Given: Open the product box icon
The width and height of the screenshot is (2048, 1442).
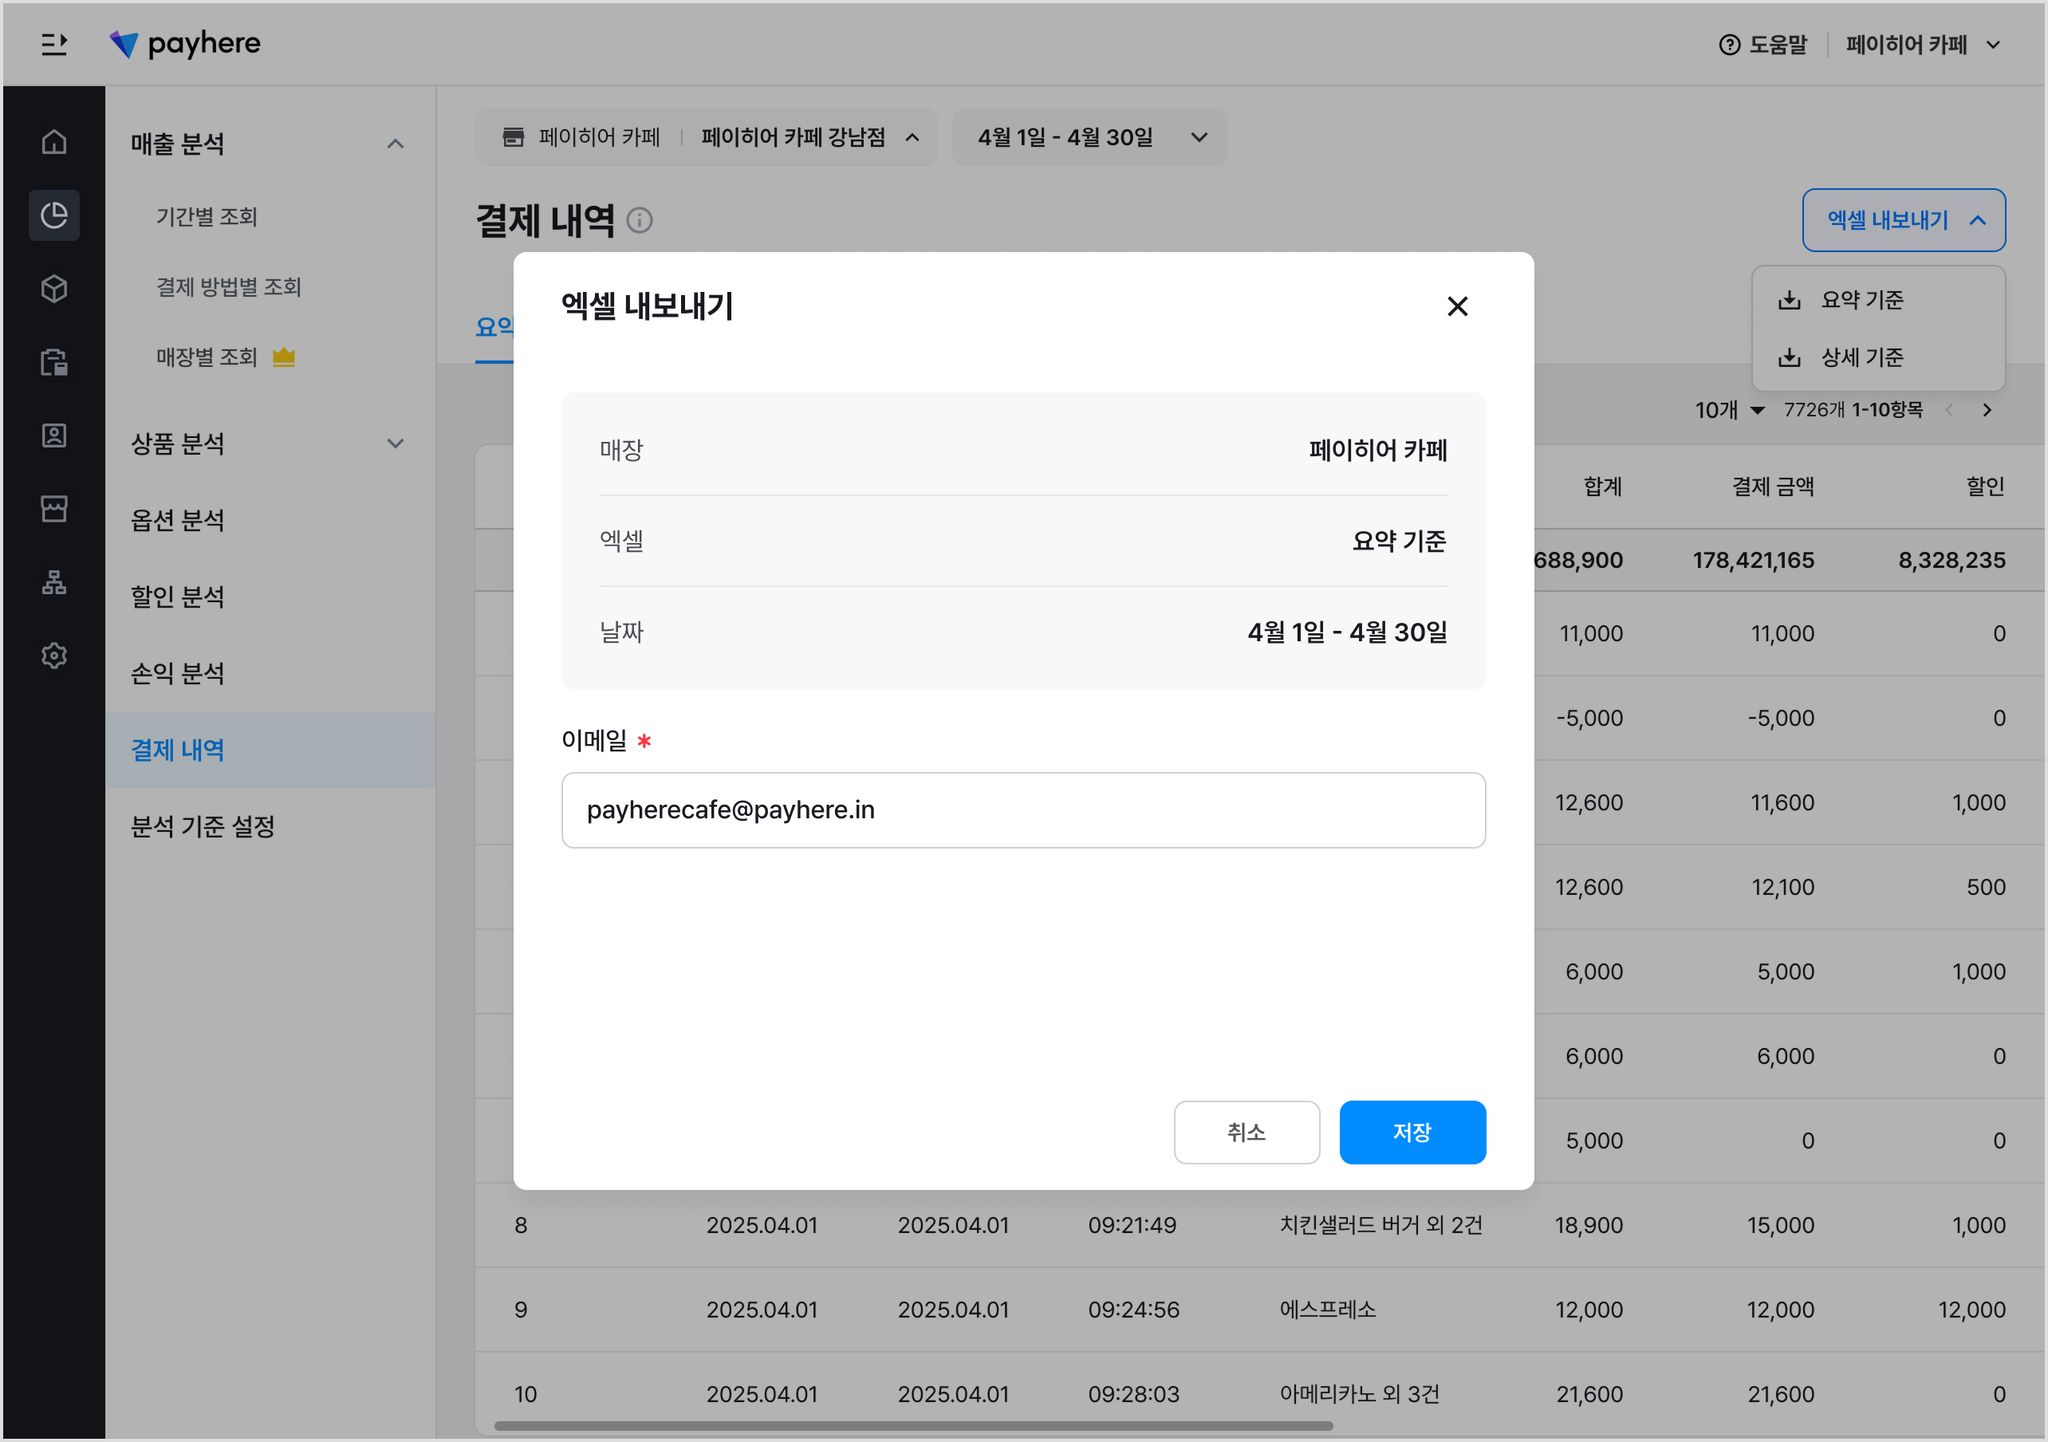Looking at the screenshot, I should (54, 289).
